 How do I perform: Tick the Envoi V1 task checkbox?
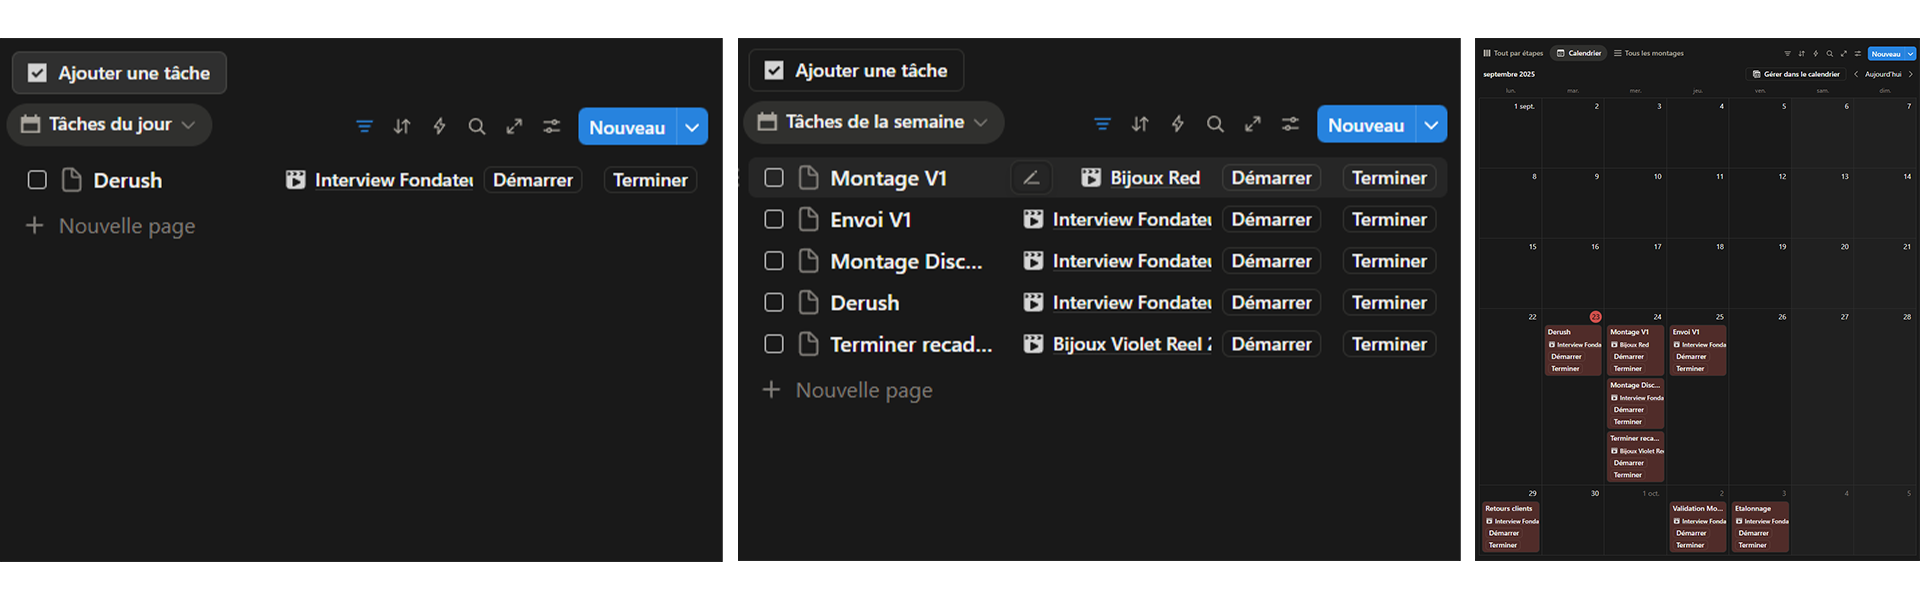[774, 219]
